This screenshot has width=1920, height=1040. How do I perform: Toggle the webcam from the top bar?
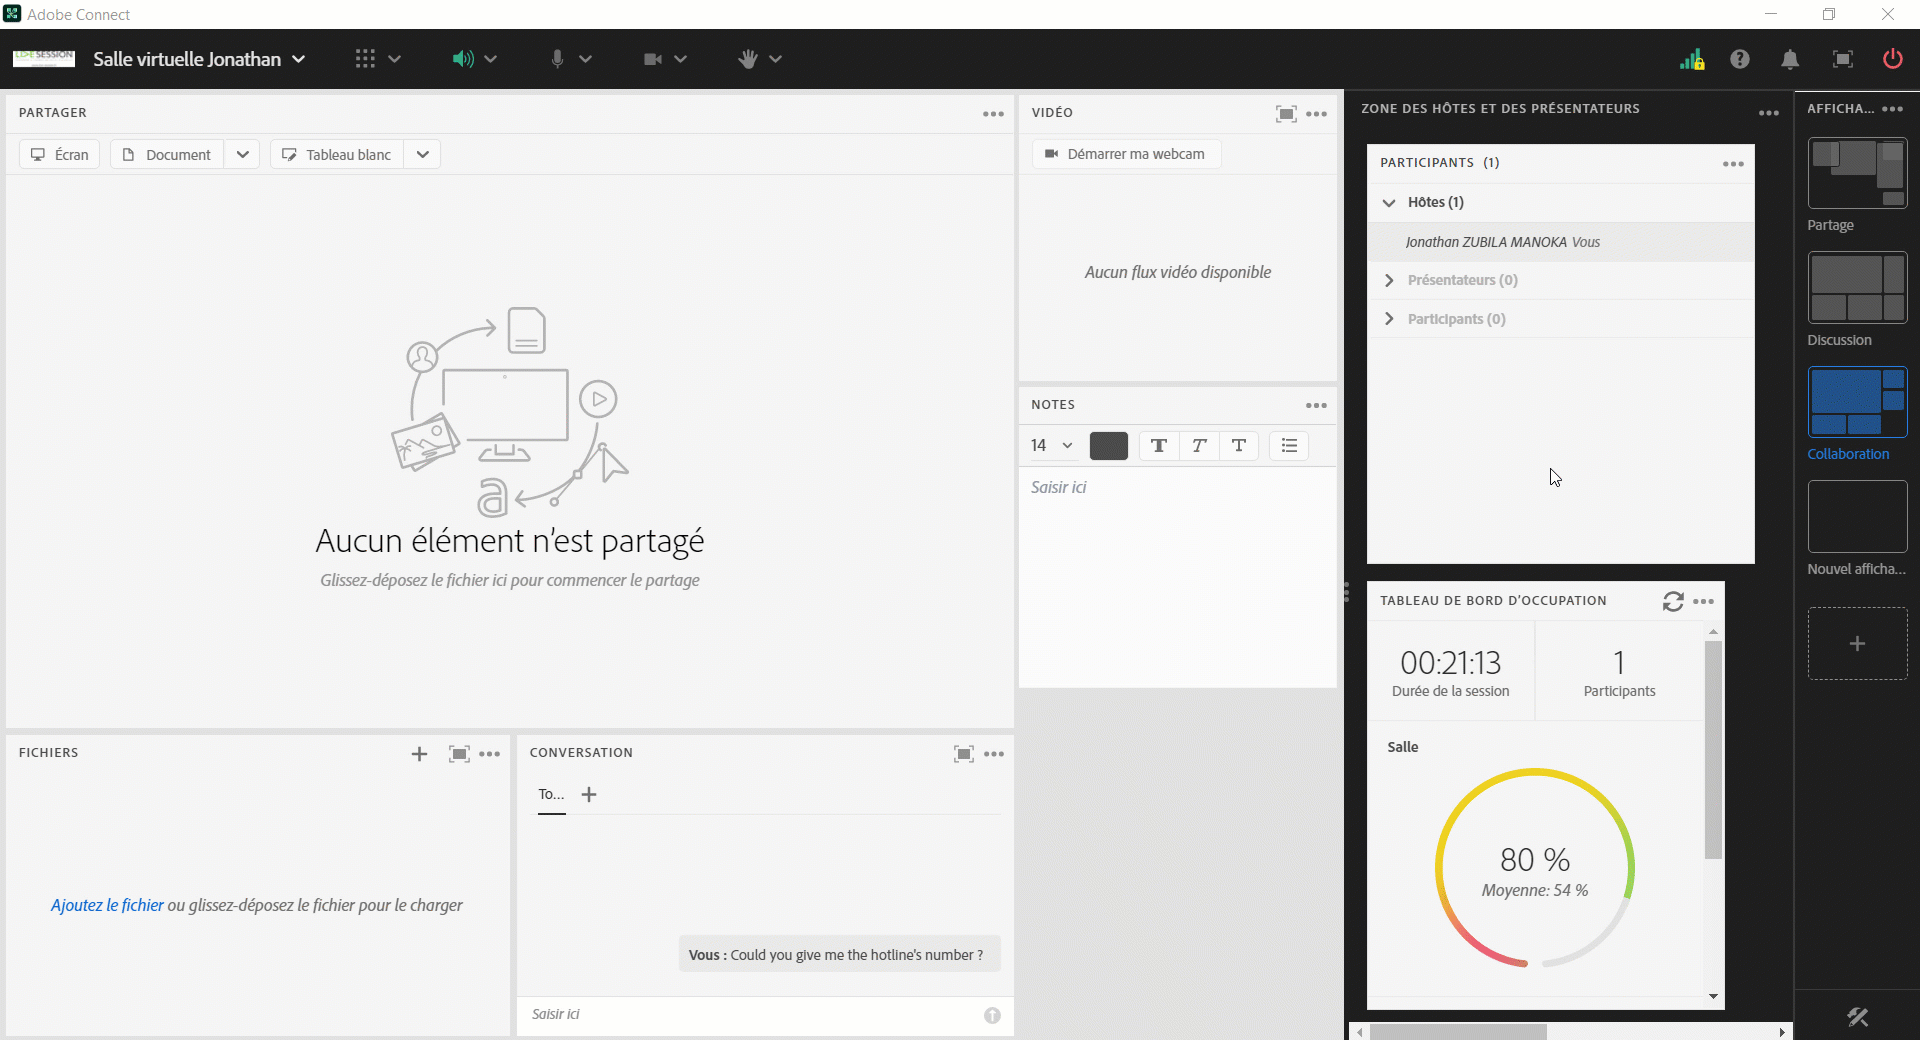click(653, 59)
